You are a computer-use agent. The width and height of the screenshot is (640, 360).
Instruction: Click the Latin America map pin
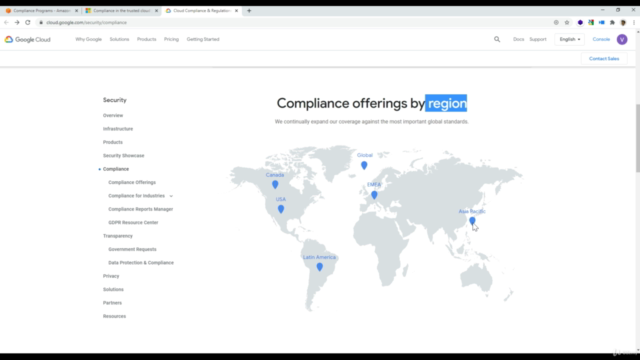pos(320,267)
